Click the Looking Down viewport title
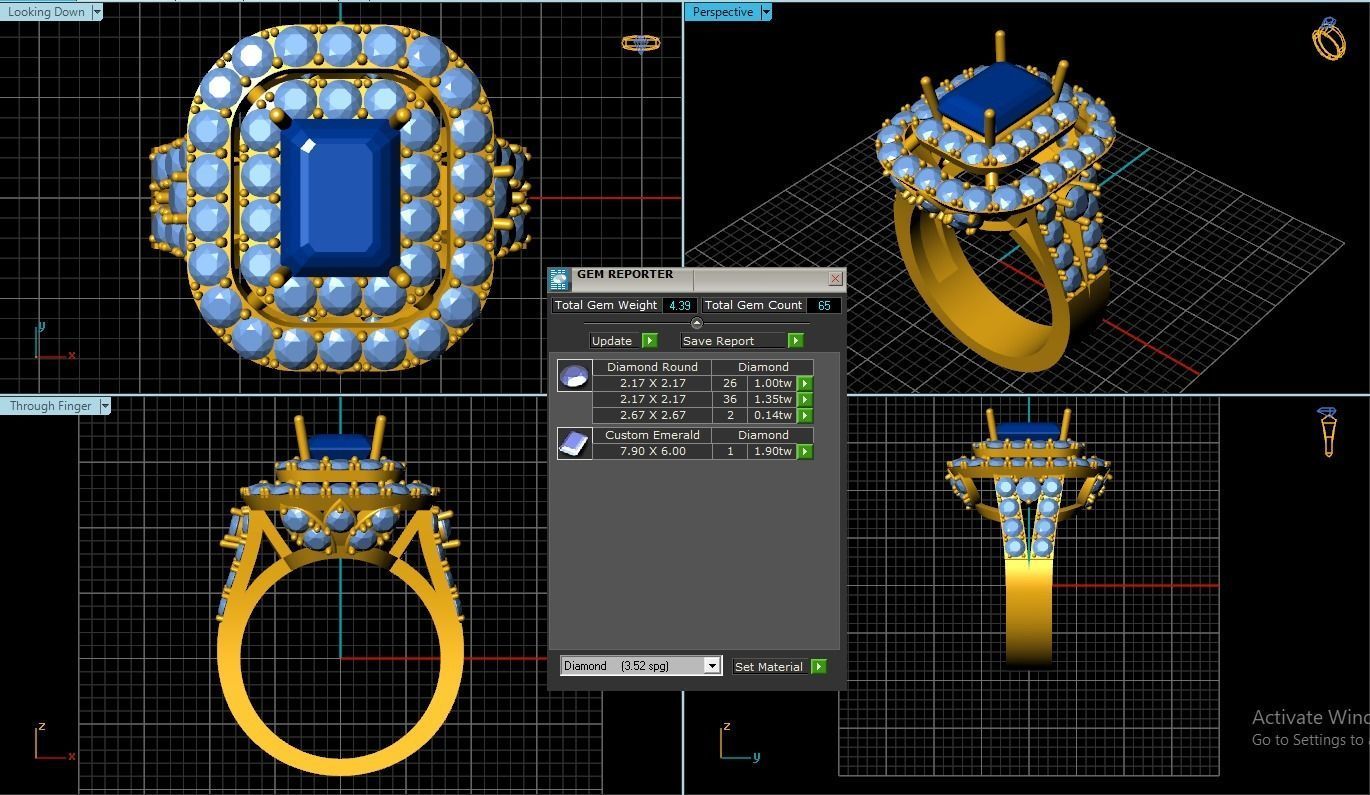 46,12
